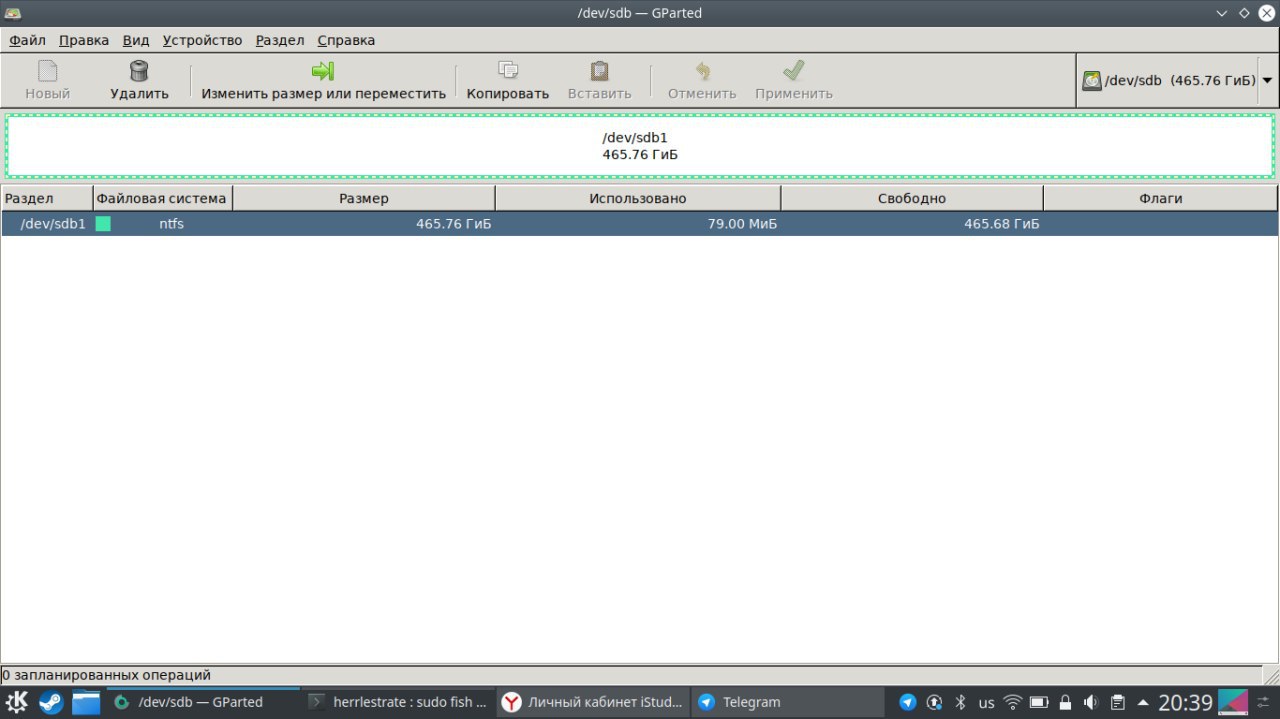Select the /dev/sdb1 row in table
Image resolution: width=1280 pixels, height=719 pixels.
(640, 224)
